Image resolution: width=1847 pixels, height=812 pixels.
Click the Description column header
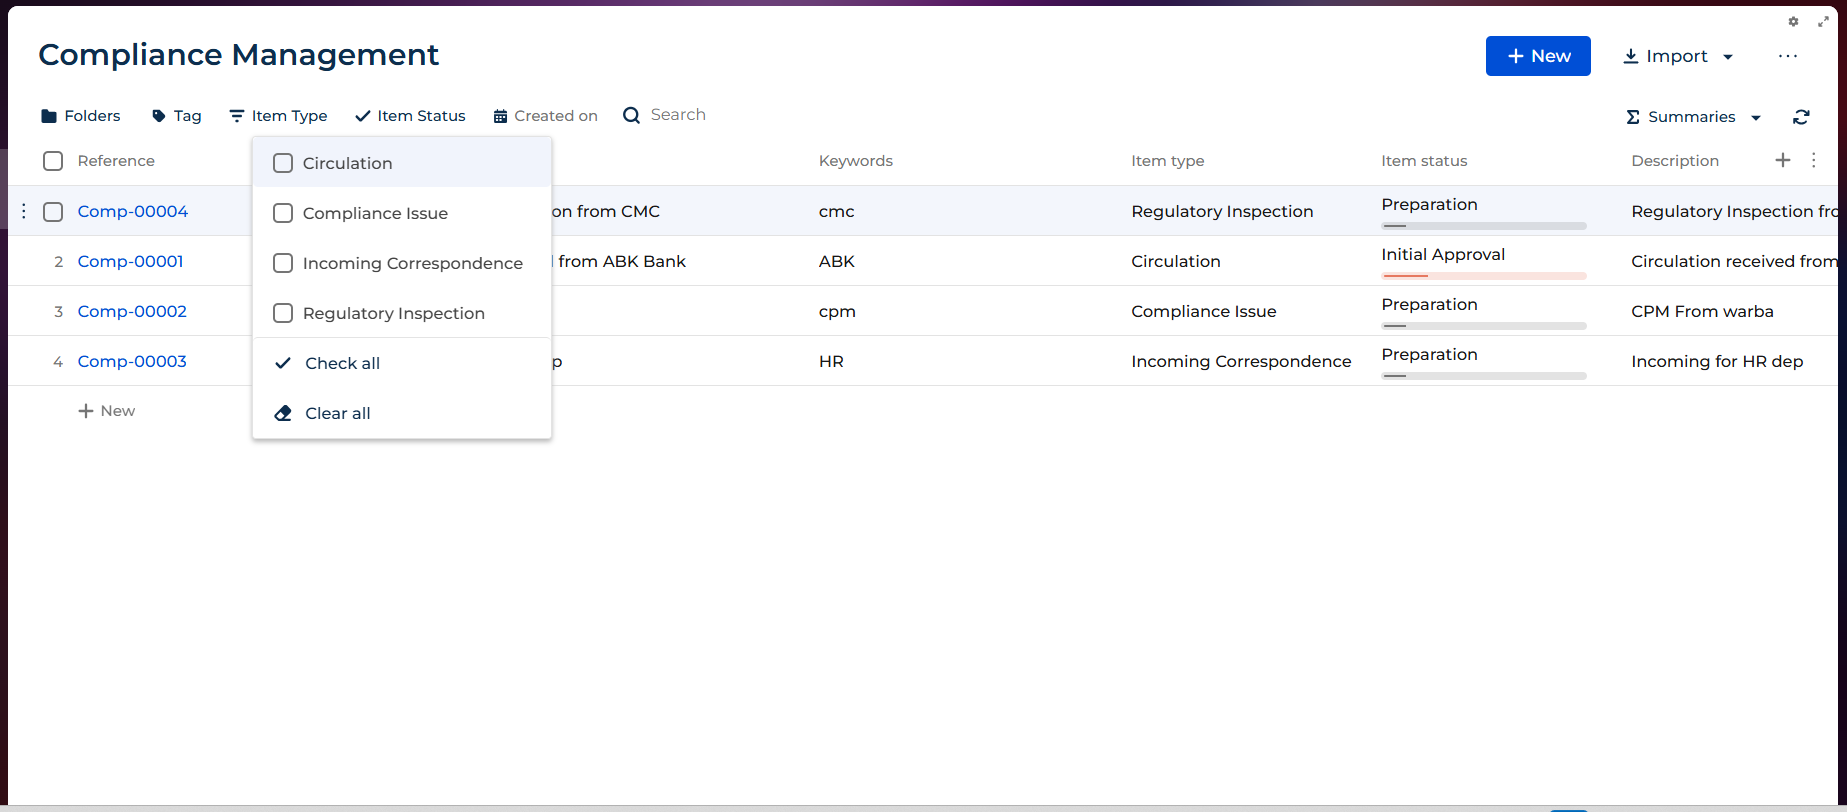(1675, 161)
